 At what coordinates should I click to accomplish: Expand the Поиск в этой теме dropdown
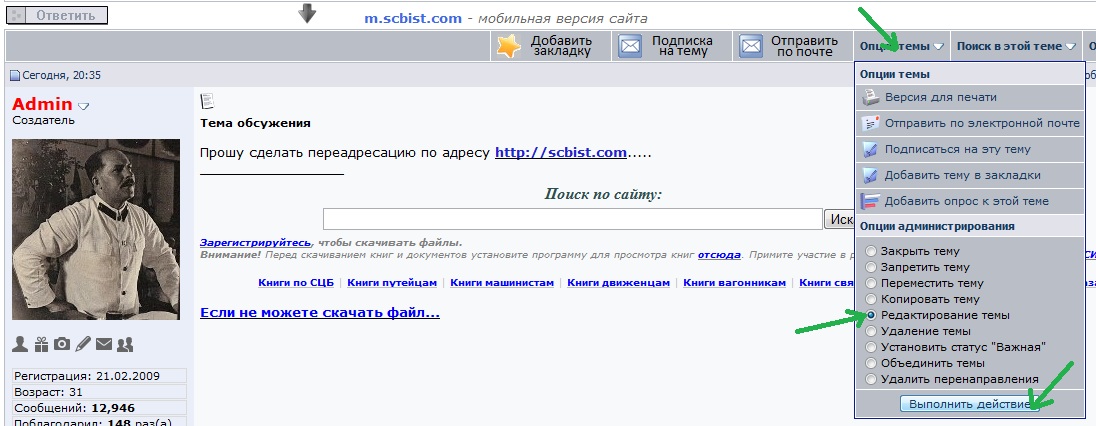(1015, 46)
